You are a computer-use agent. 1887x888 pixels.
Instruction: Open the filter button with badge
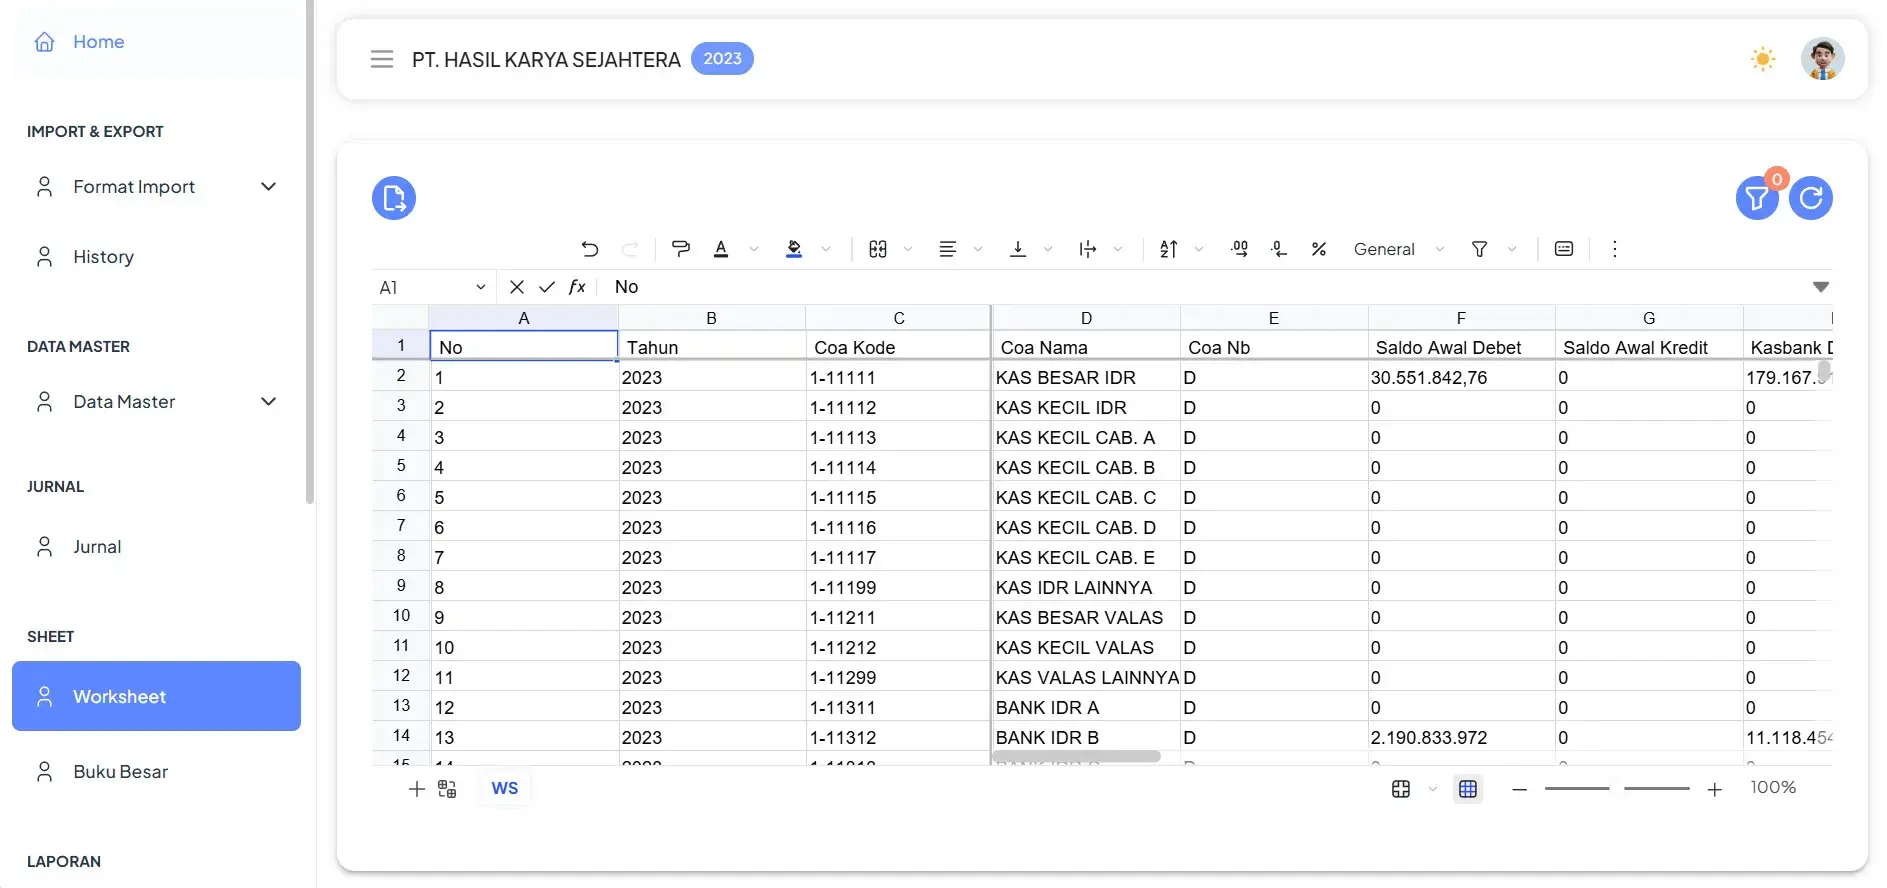[x=1757, y=198]
